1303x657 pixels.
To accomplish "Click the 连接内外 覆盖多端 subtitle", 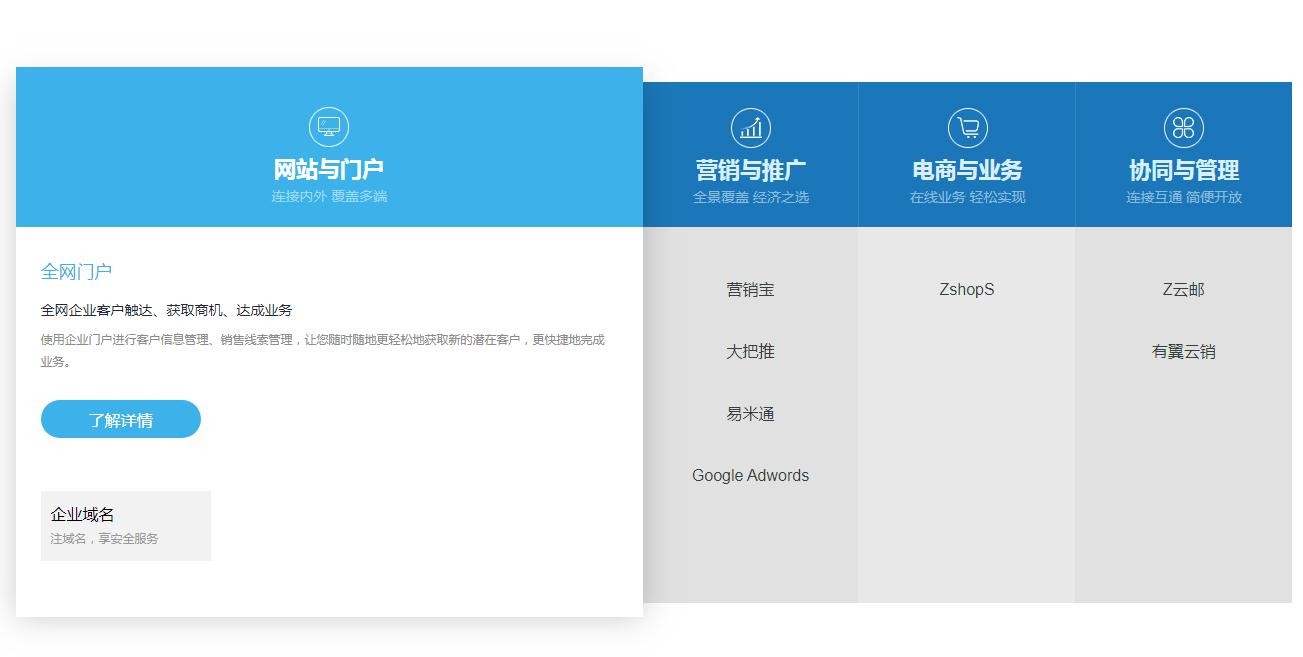I will click(328, 196).
